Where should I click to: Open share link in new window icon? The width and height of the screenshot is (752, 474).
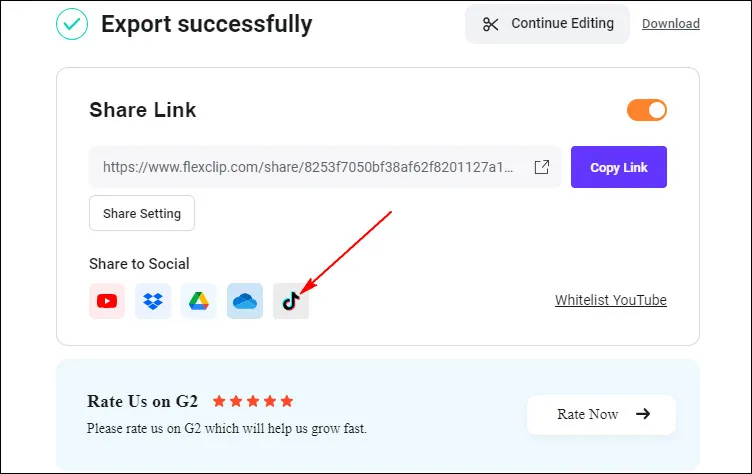click(x=541, y=167)
